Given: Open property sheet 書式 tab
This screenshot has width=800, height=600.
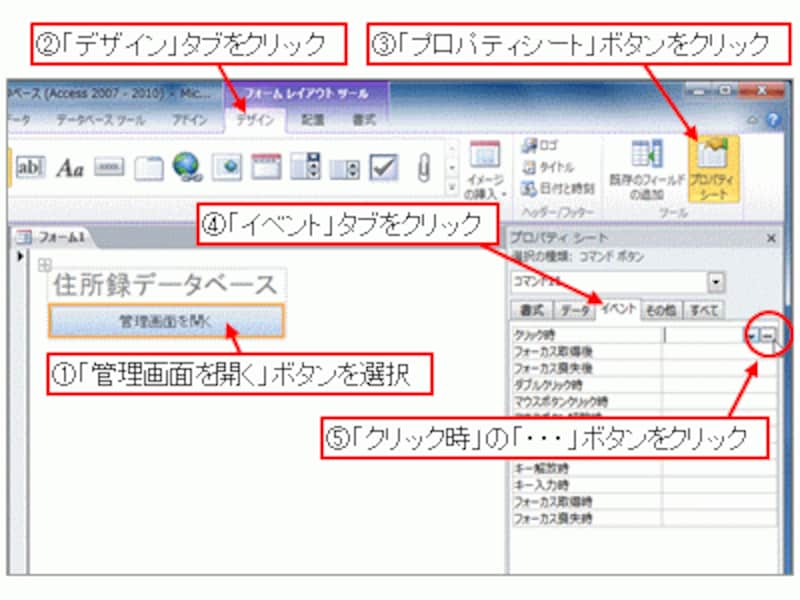Looking at the screenshot, I should 531,310.
